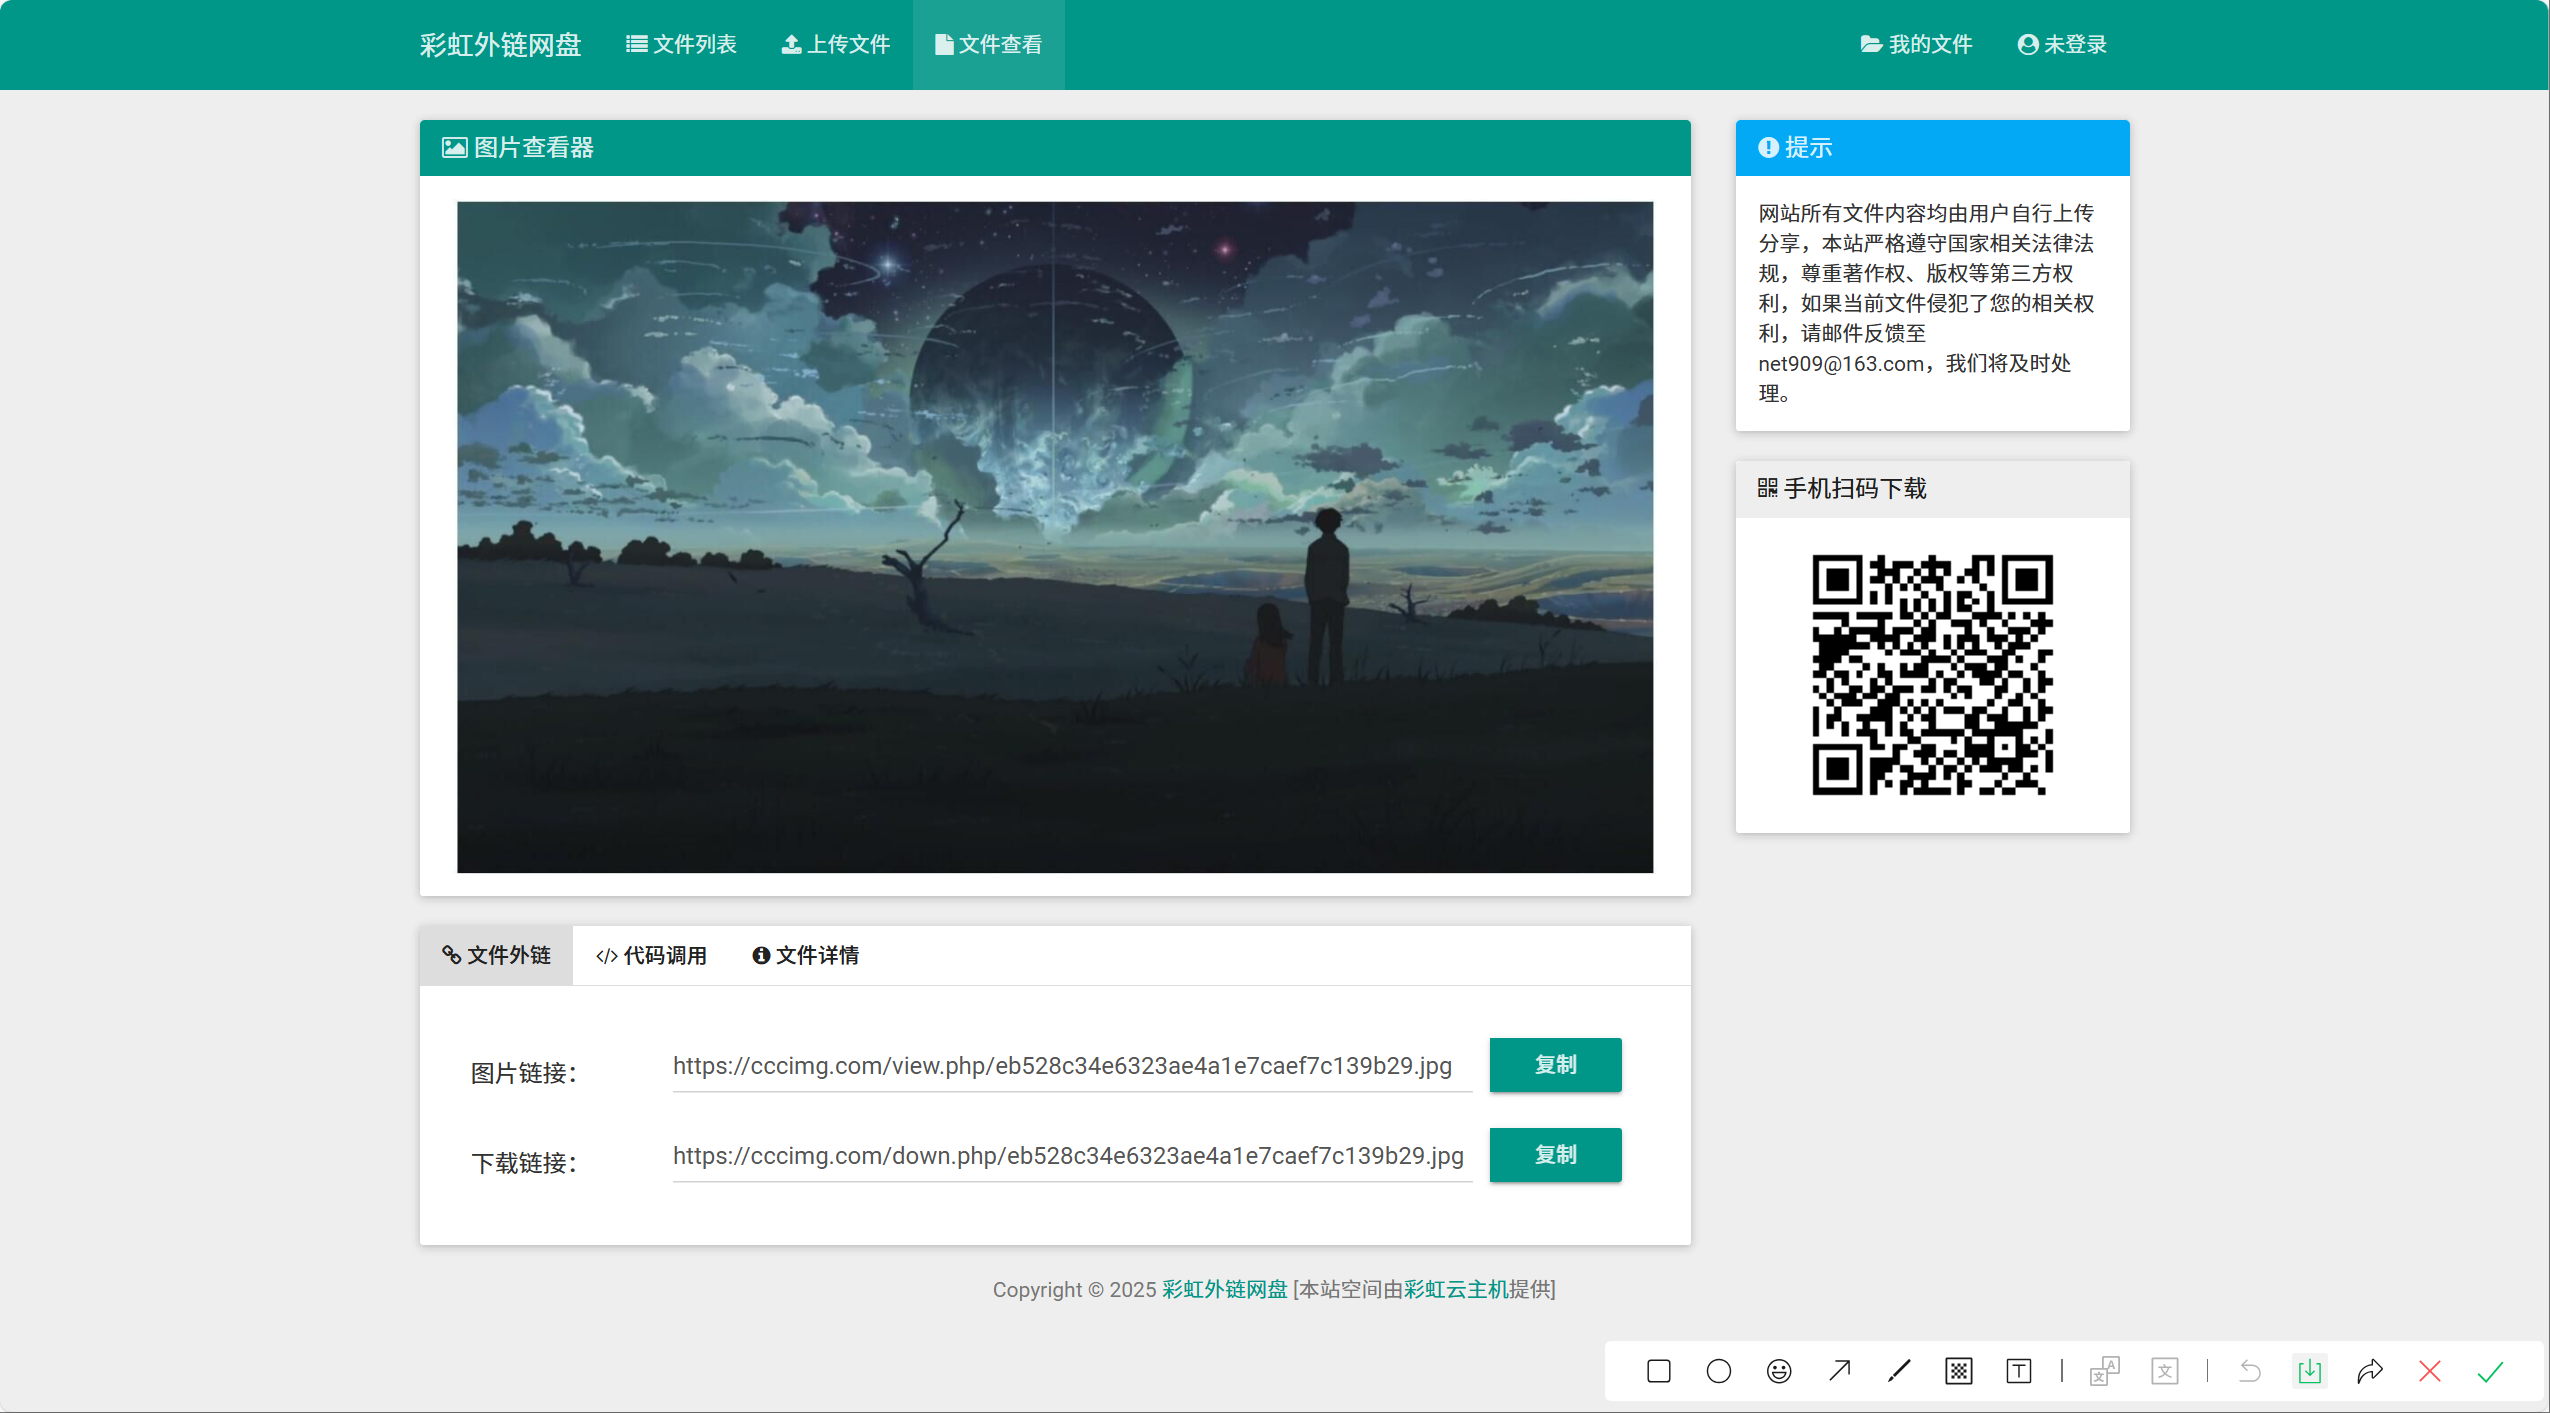The width and height of the screenshot is (2550, 1413).
Task: Switch to the 代码调用 tab
Action: tap(651, 955)
